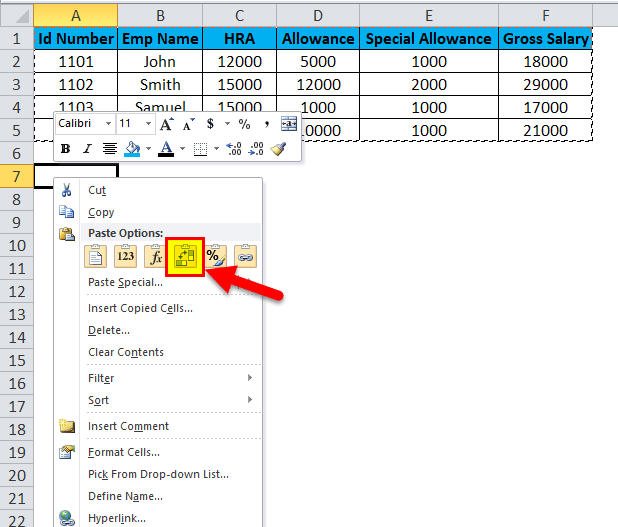This screenshot has width=618, height=527.
Task: Choose Paste Values (123) icon
Action: (x=125, y=256)
